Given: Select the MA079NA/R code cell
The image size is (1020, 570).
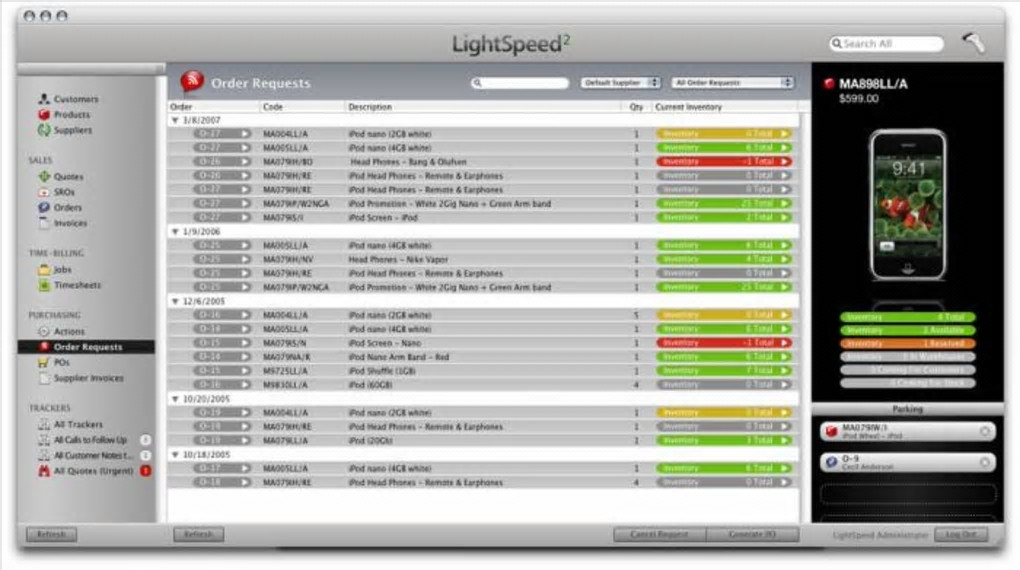Looking at the screenshot, I should [x=286, y=357].
